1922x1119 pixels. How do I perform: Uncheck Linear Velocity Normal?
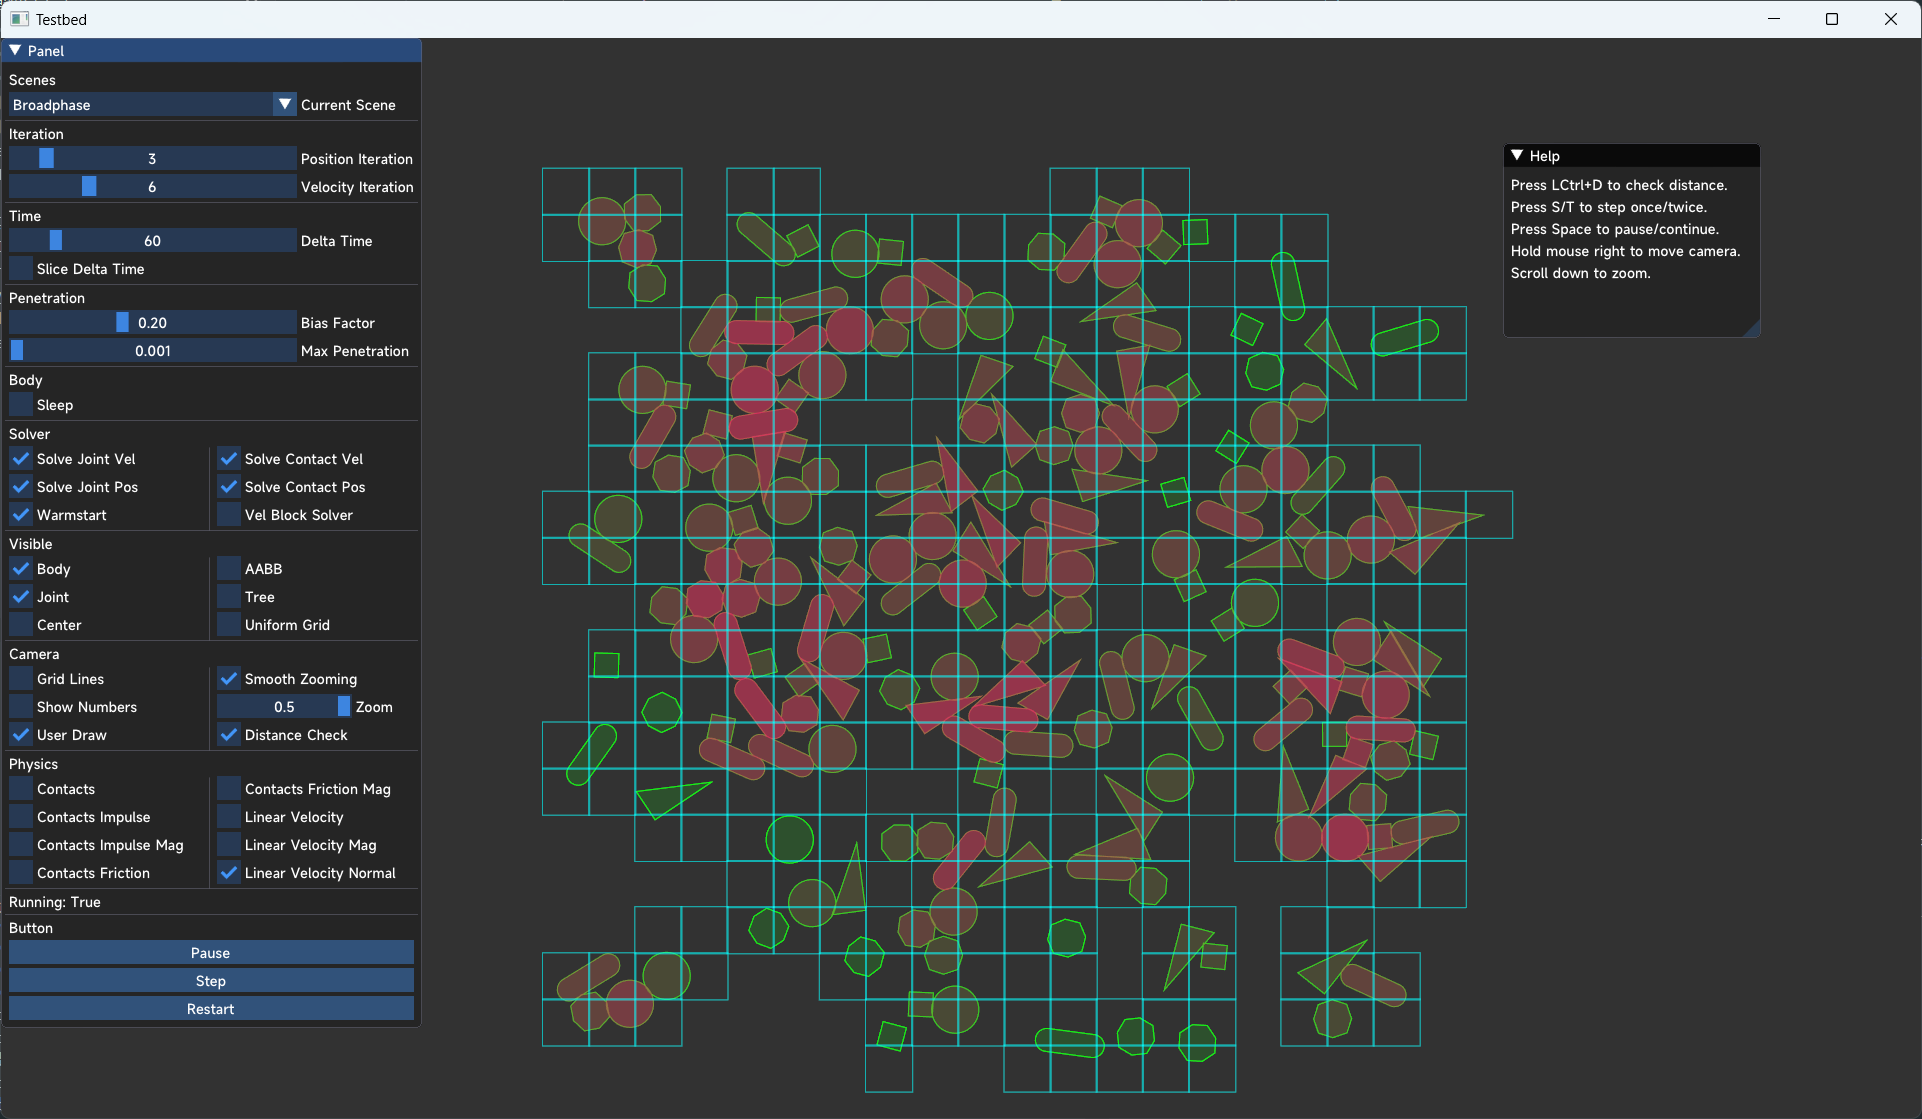pyautogui.click(x=229, y=873)
